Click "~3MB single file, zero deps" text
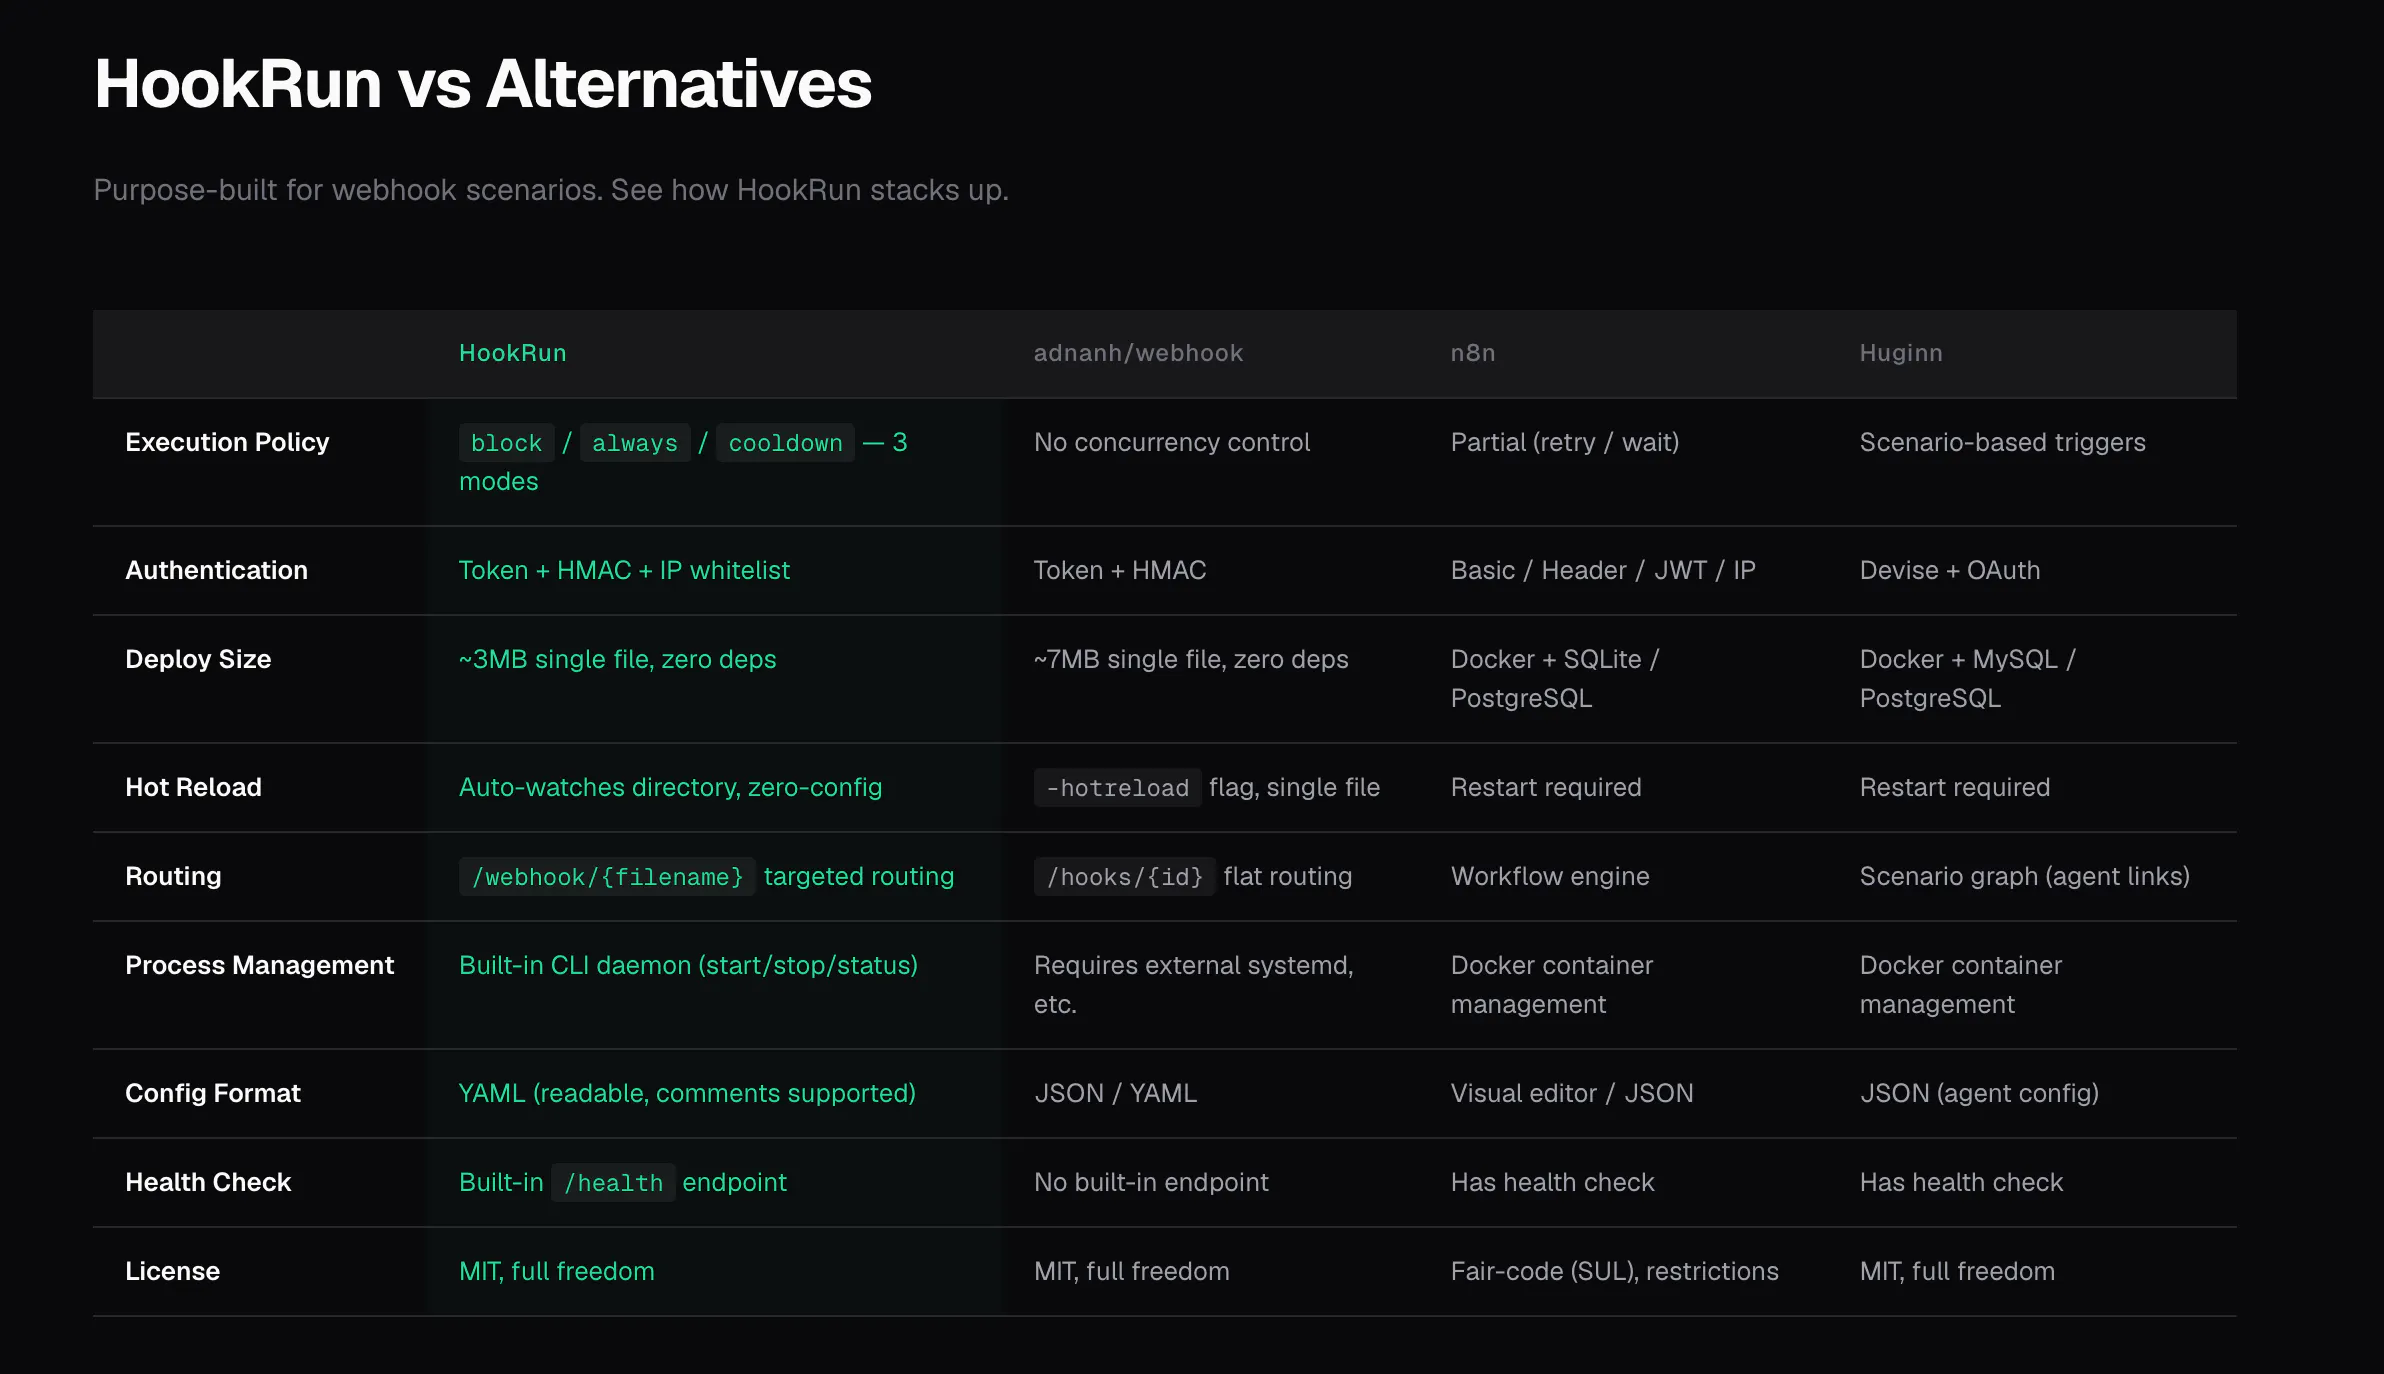The height and width of the screenshot is (1374, 2384). pyautogui.click(x=618, y=659)
